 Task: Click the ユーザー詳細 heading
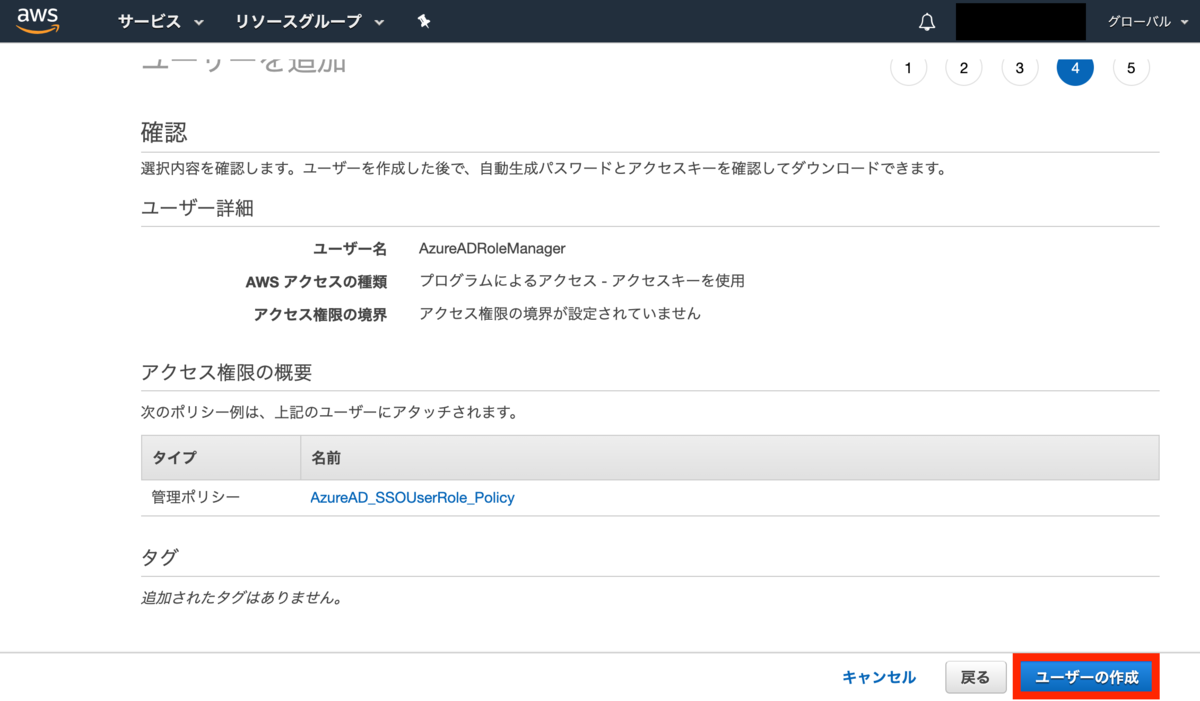[197, 208]
